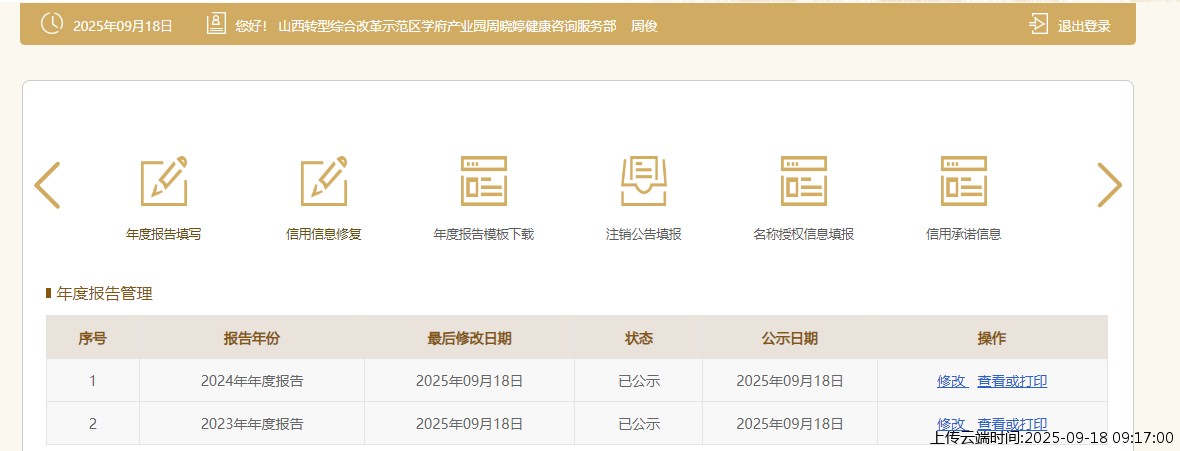1180x451 pixels.
Task: Log out via 退出登录 link
Action: [1084, 26]
